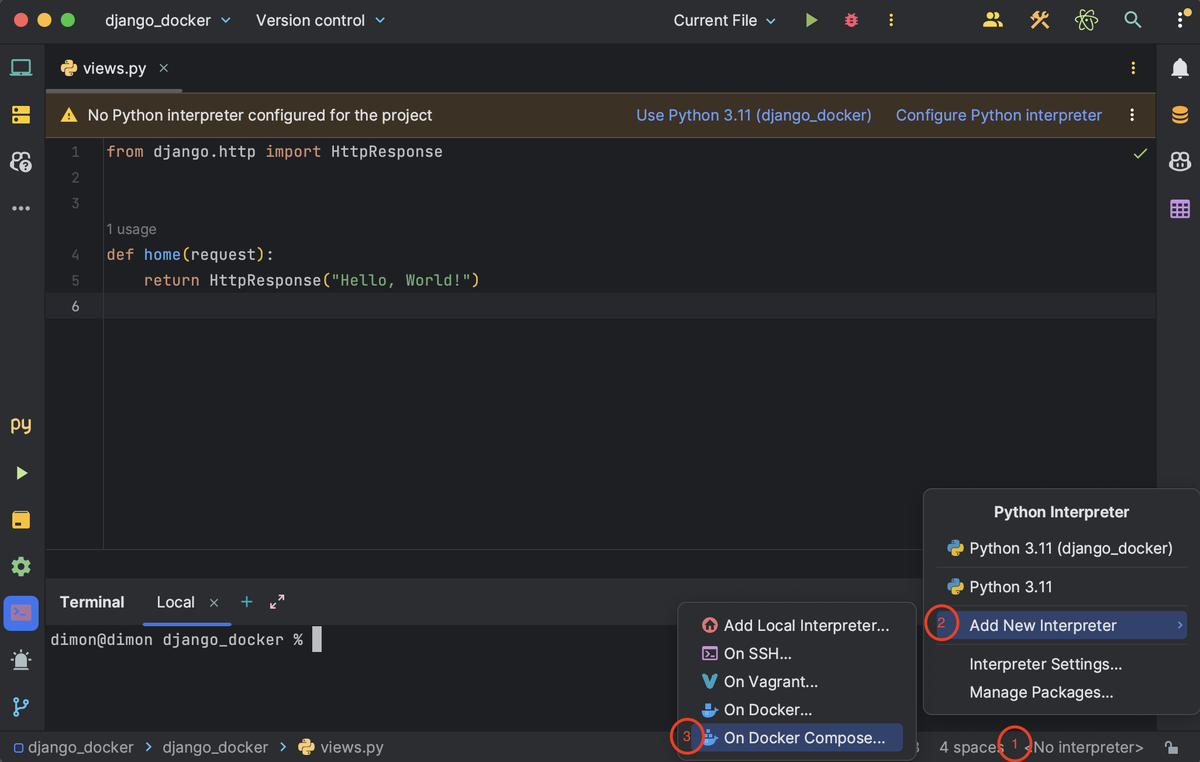
Task: Open the Project tool window icon
Action: (x=21, y=68)
